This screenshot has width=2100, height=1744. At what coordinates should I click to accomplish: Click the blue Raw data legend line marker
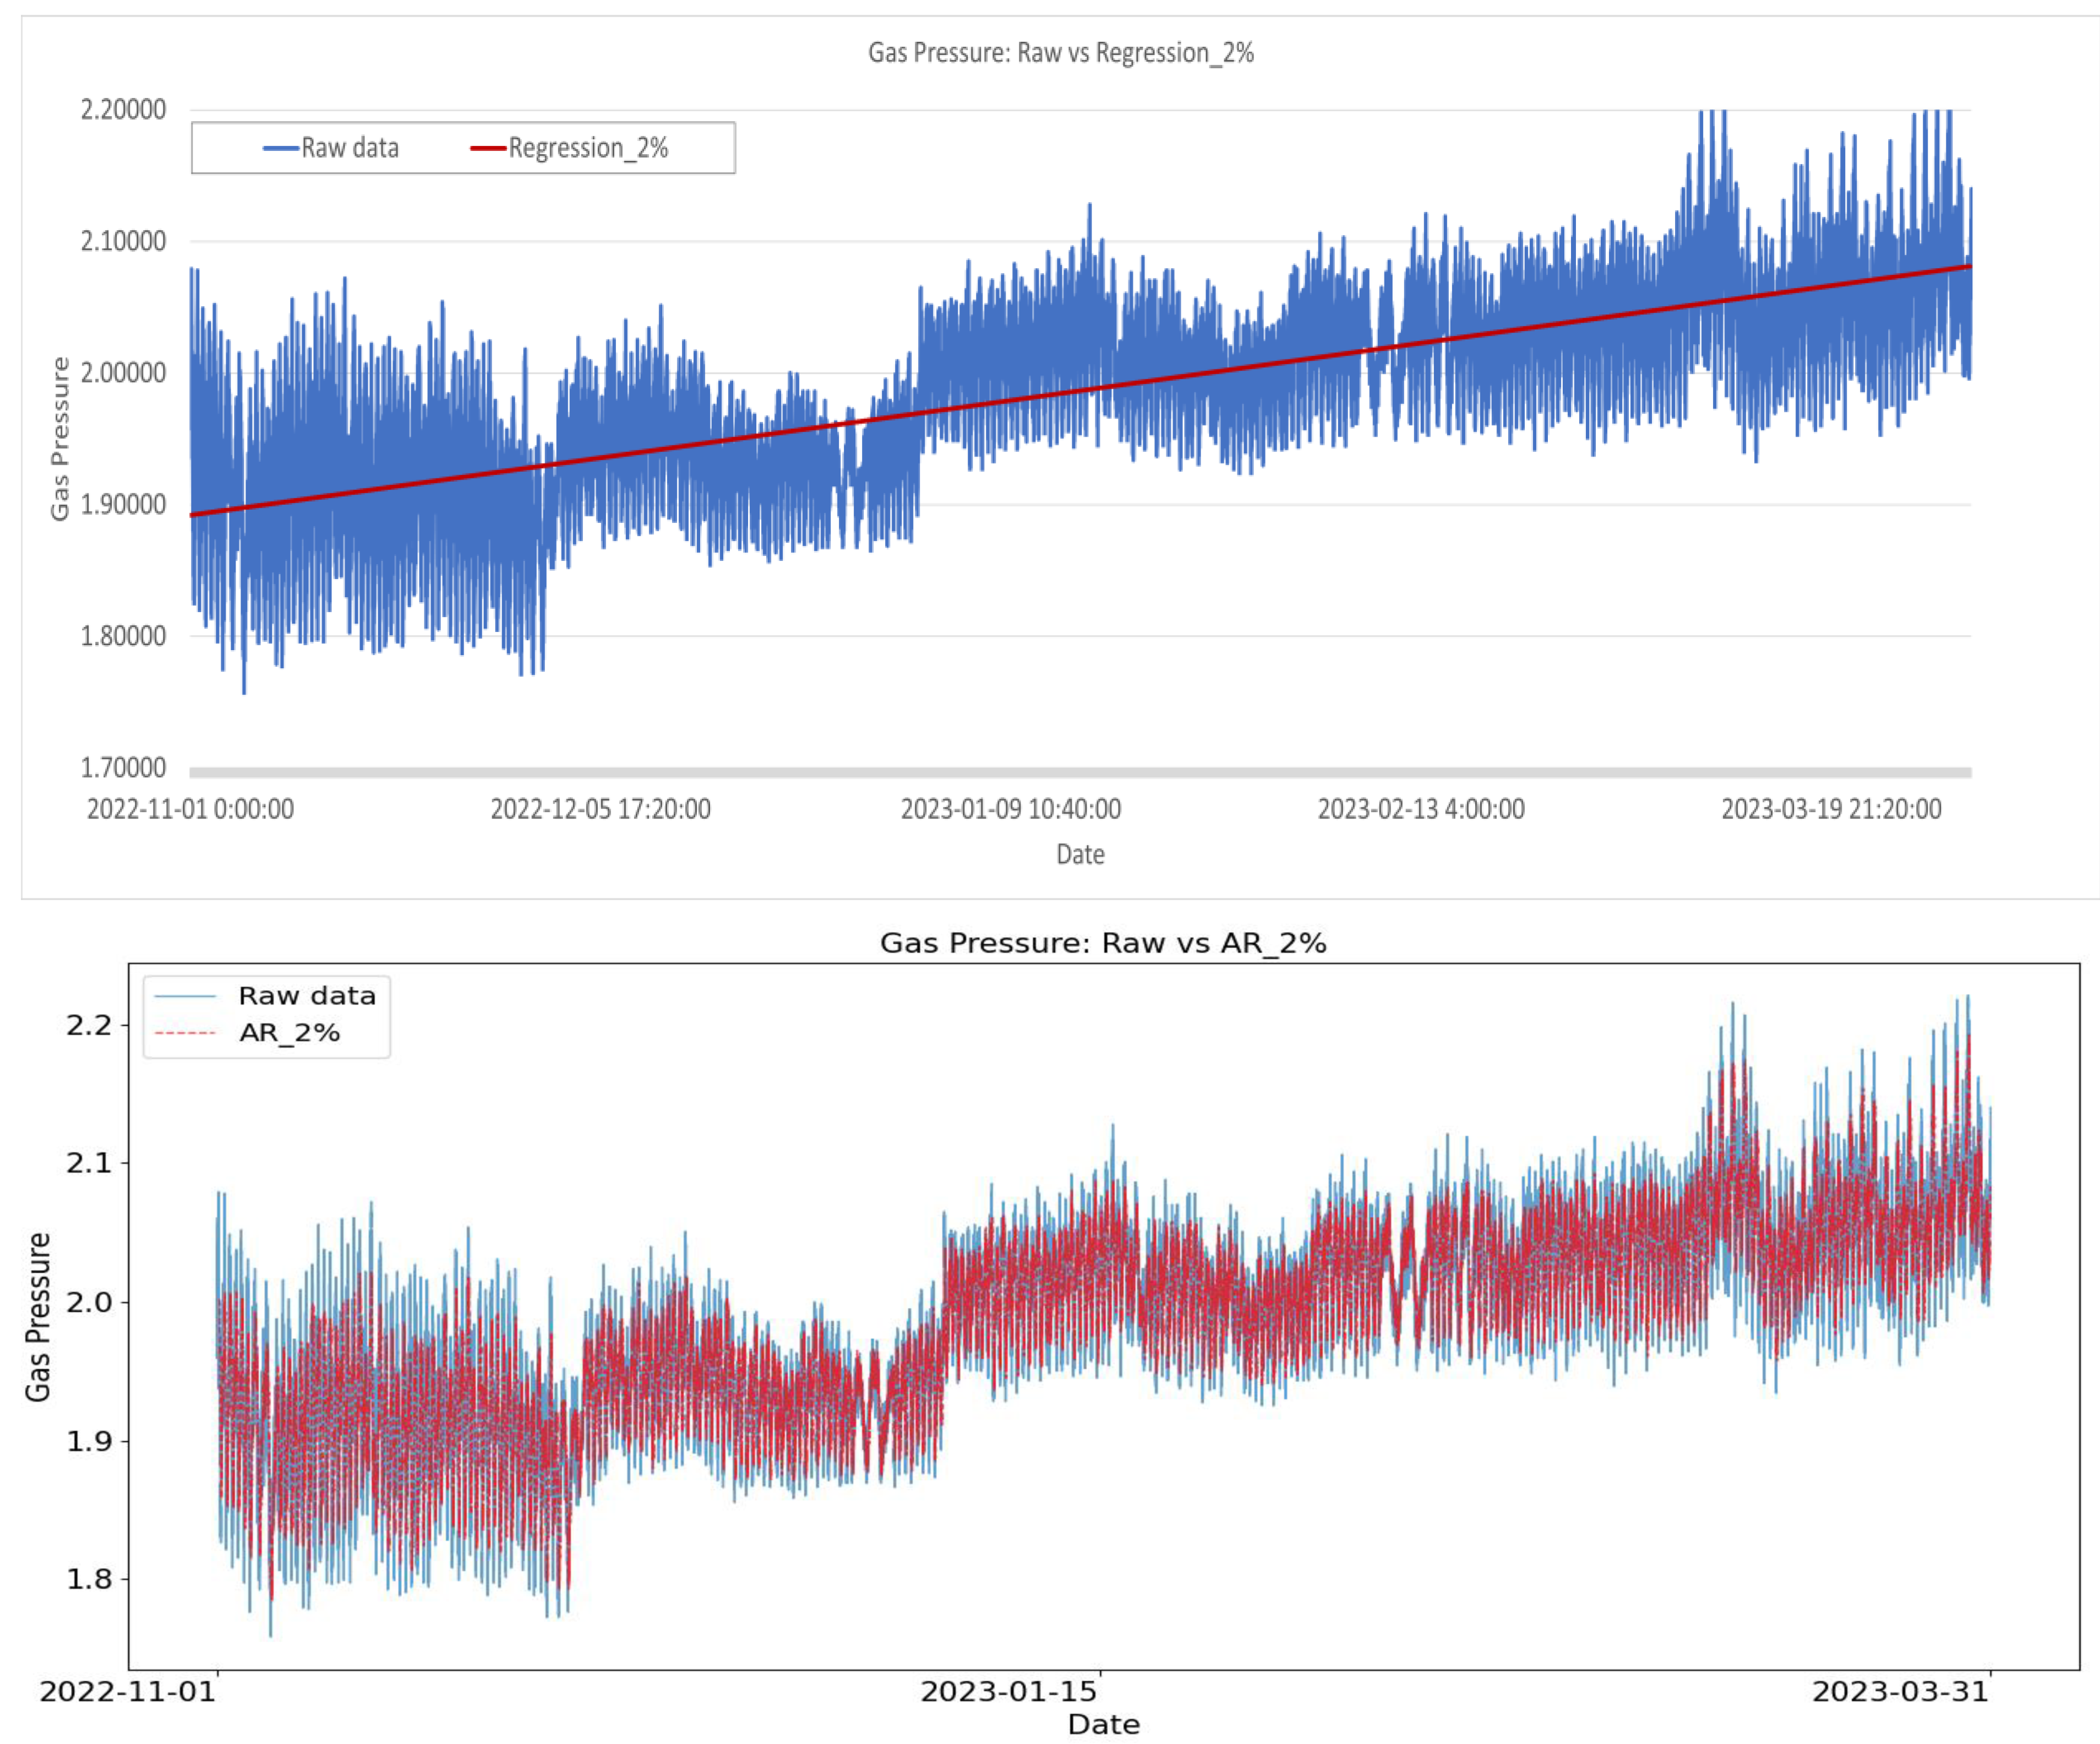pyautogui.click(x=280, y=148)
